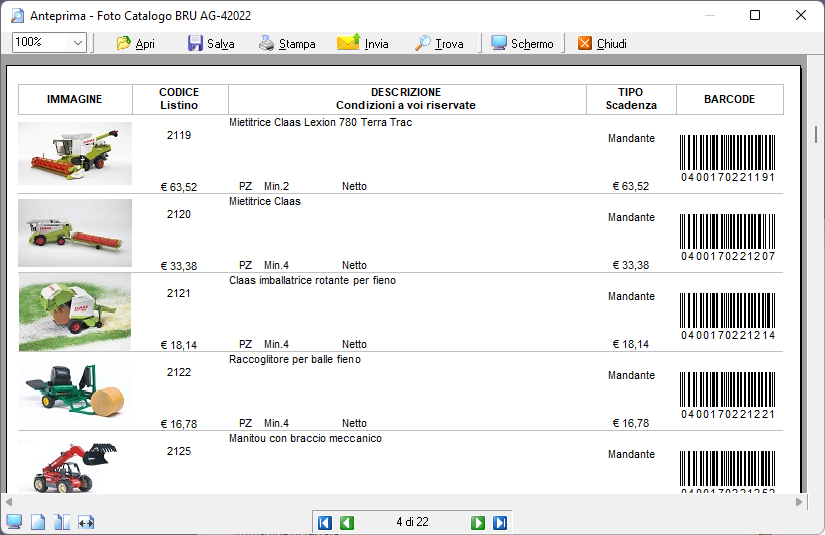Screen dimensions: 825x535
Task: Click product code 2121
Action: [179, 293]
